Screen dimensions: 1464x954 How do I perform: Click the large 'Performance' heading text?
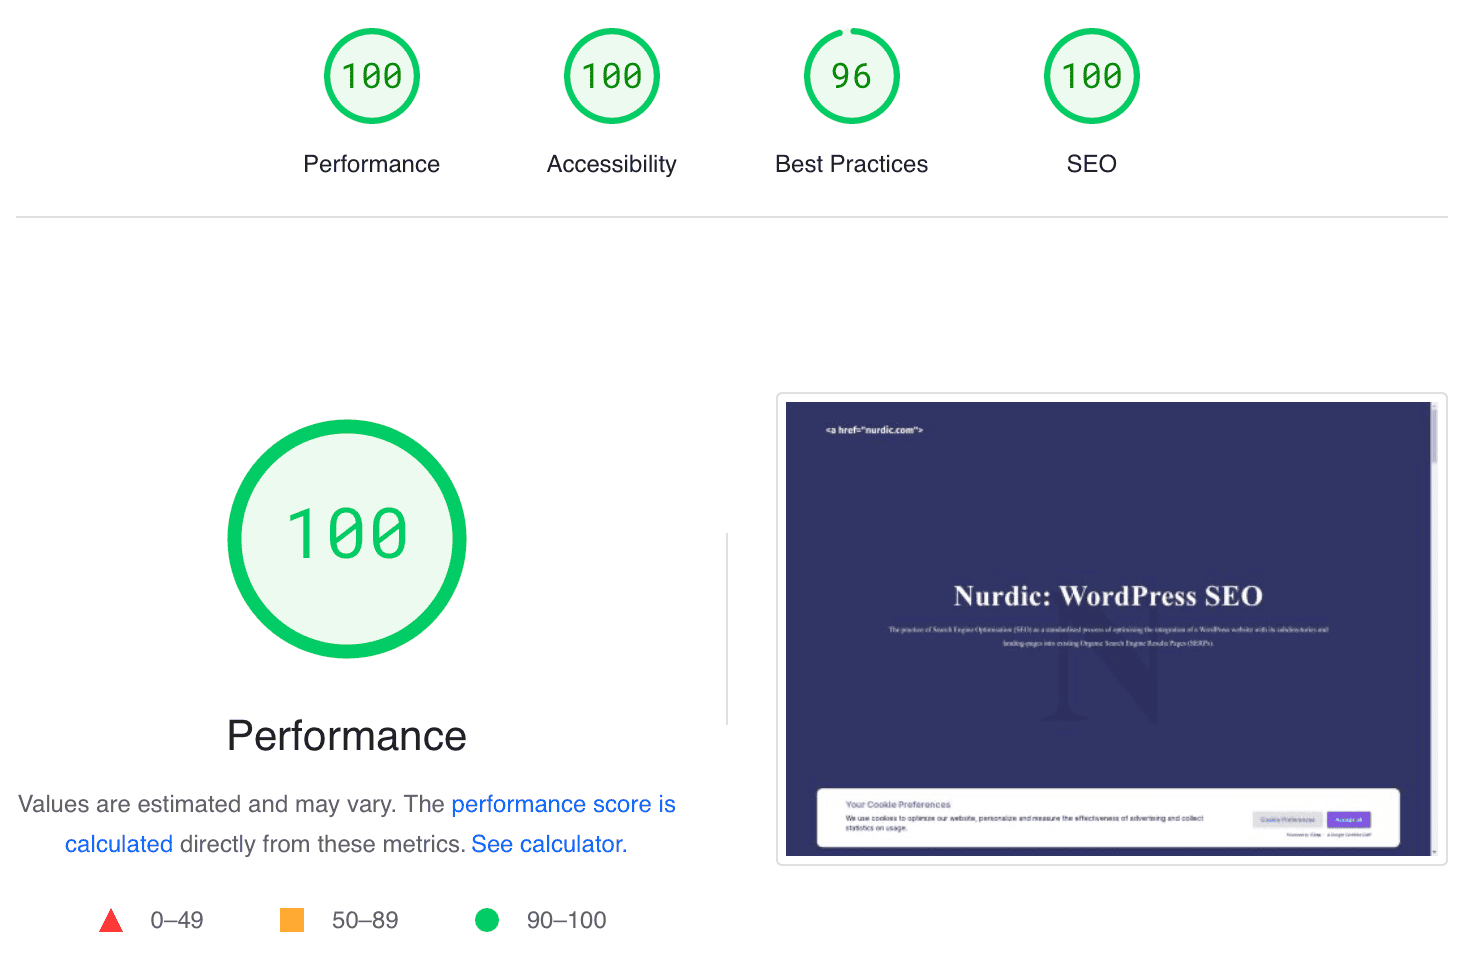coord(347,736)
